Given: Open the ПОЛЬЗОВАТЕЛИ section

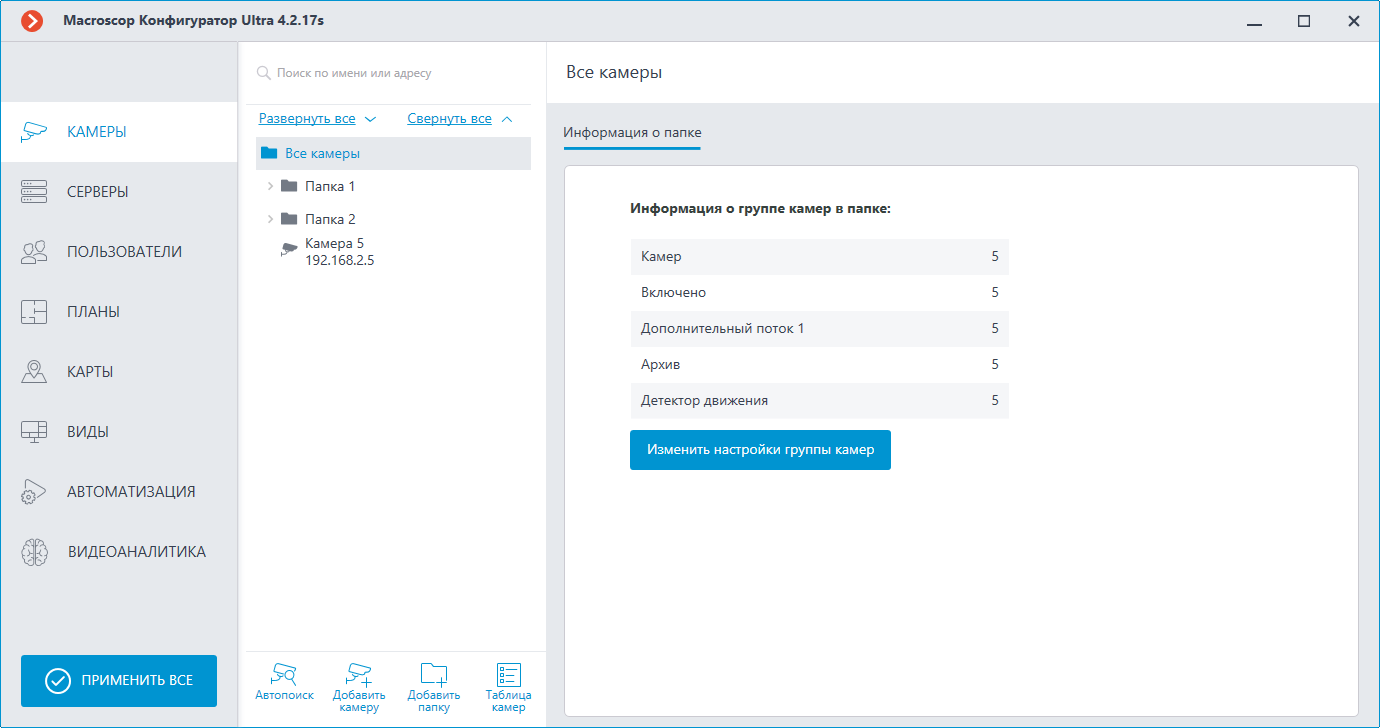Looking at the screenshot, I should tap(119, 252).
